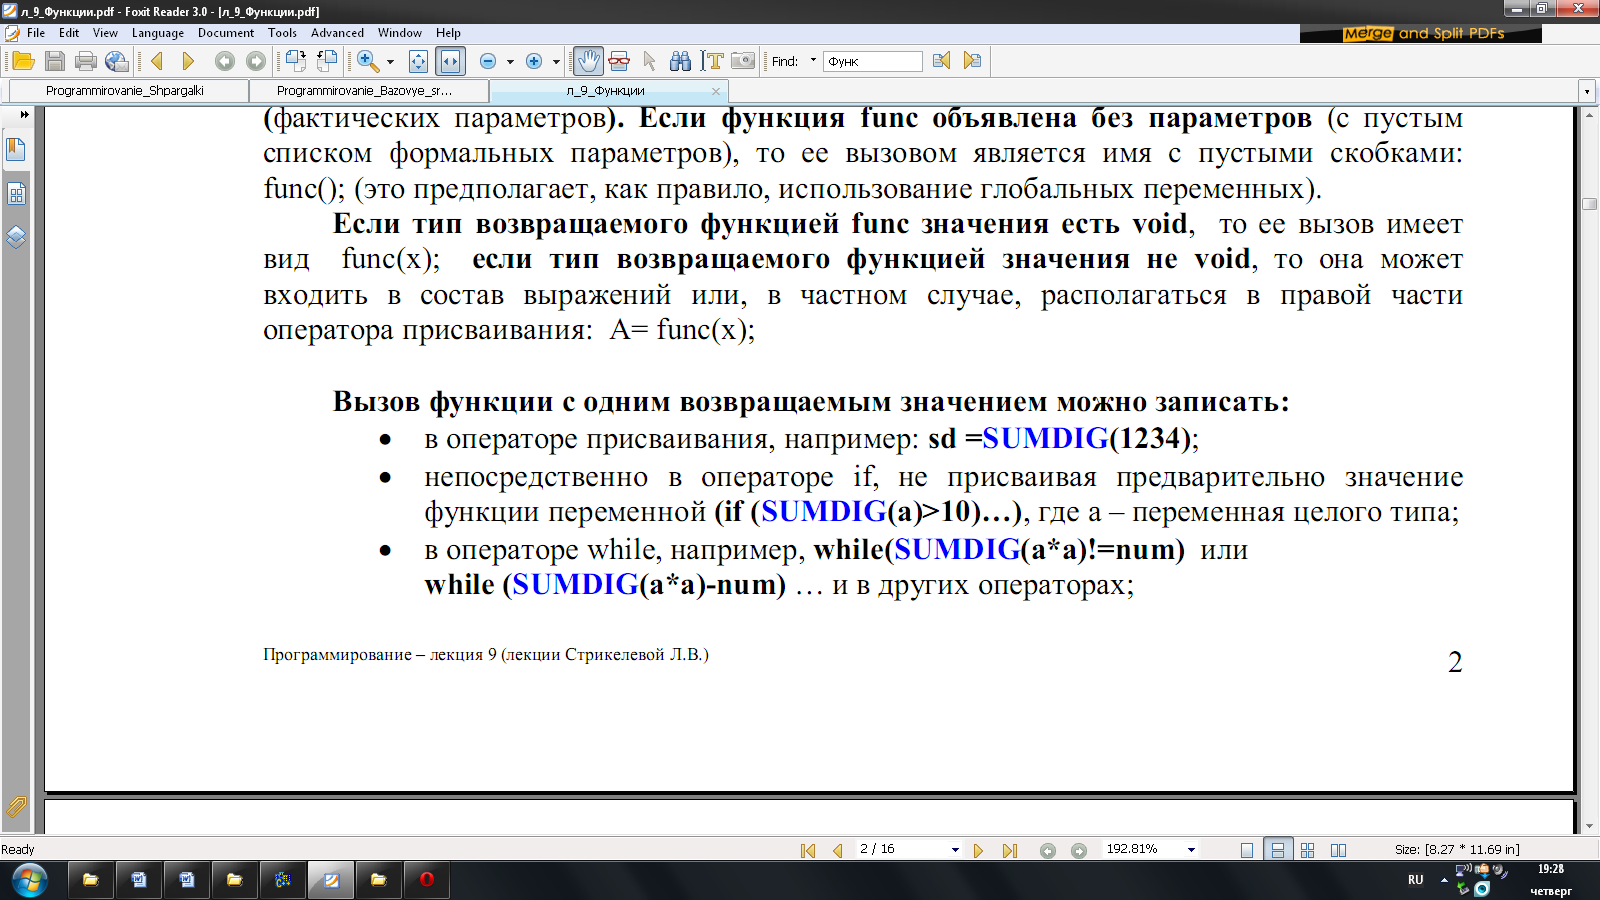
Task: Switch to Facing pages layout
Action: pos(1339,850)
